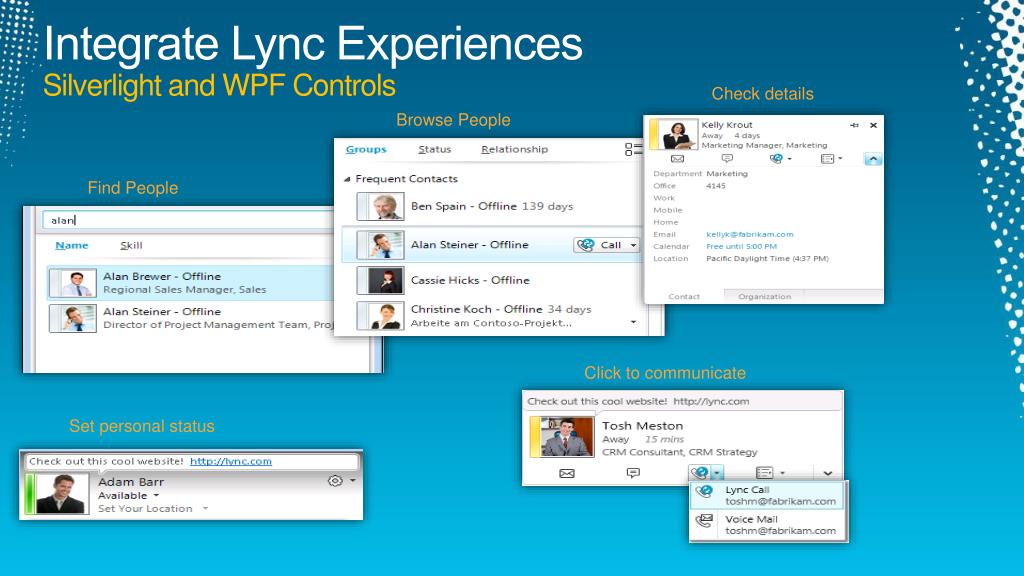Click Tosh Meston's note with http://lync.com

tap(682, 402)
